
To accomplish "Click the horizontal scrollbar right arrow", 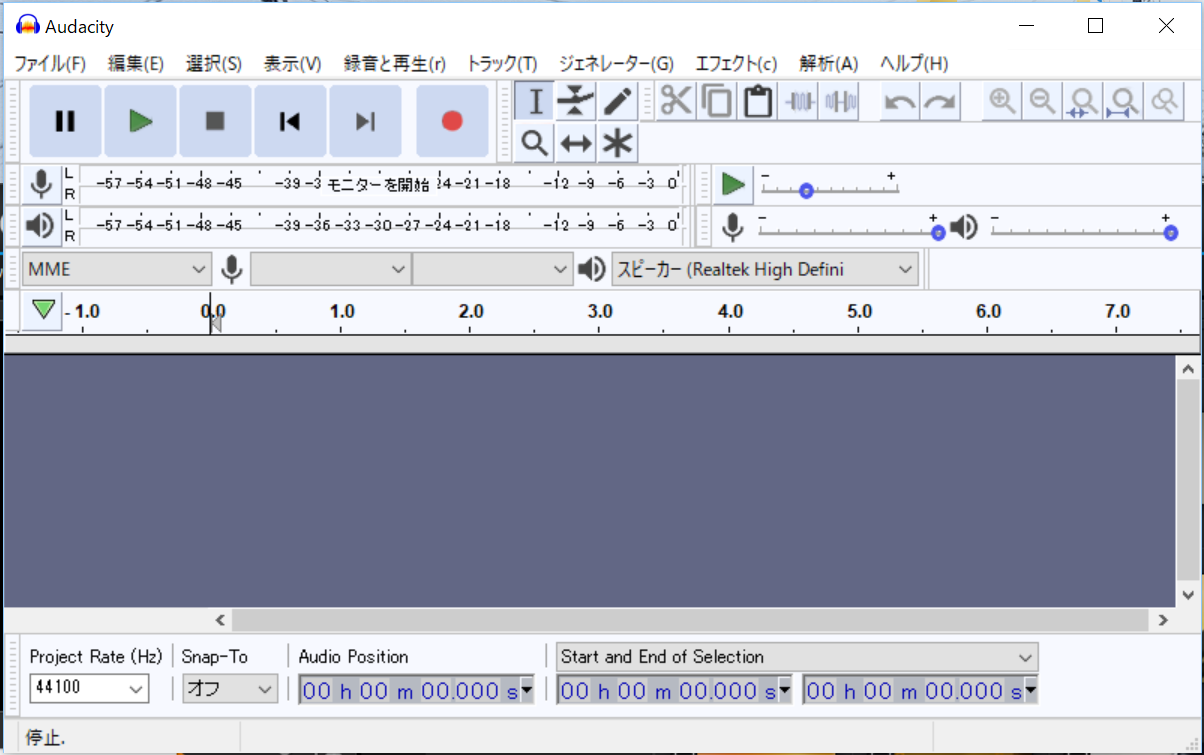I will coord(1163,620).
